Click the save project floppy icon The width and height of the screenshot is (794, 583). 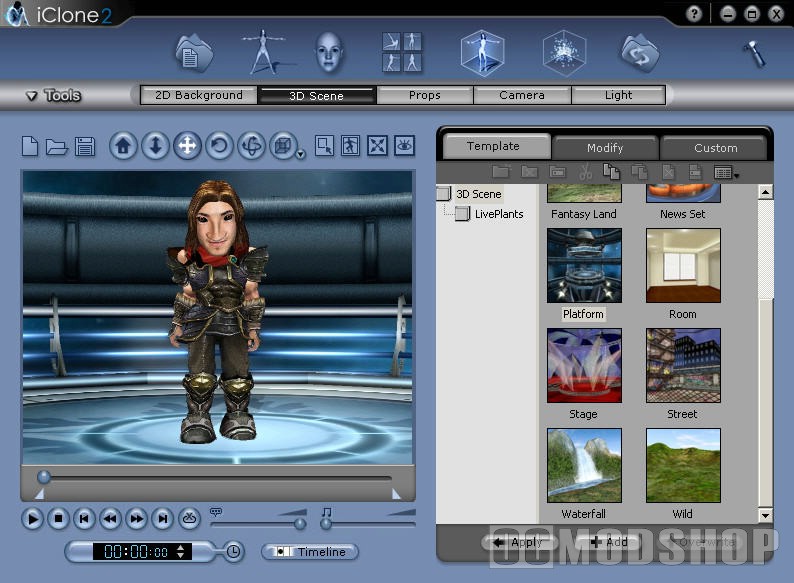85,146
